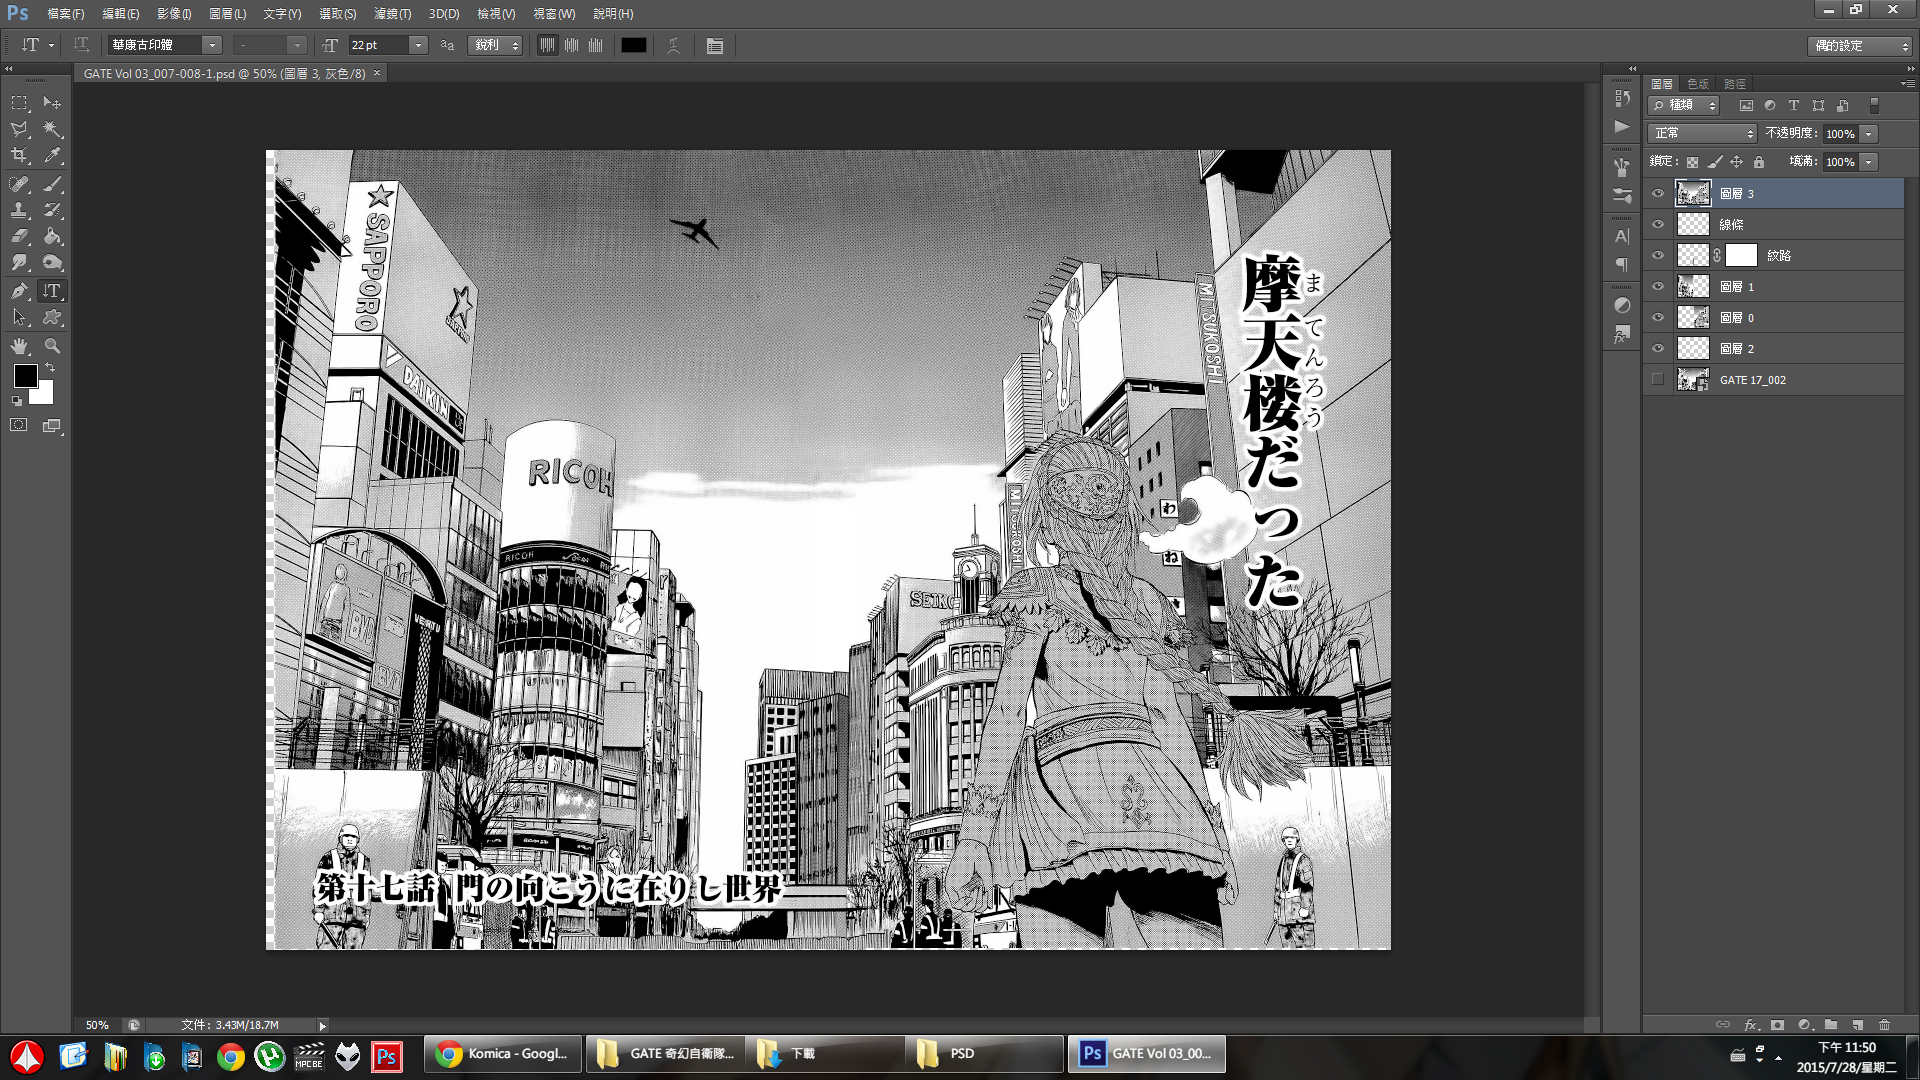This screenshot has width=1920, height=1080.
Task: Add a layer mask
Action: (1777, 1025)
